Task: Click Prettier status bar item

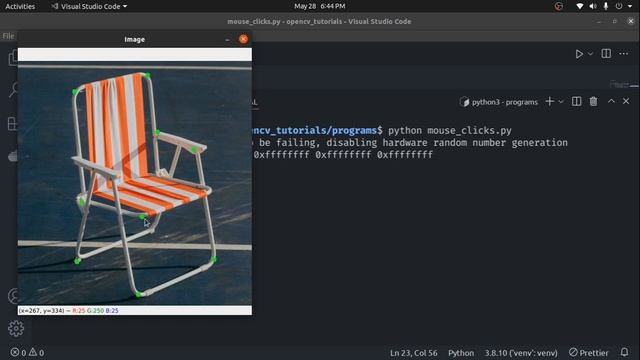Action: click(x=589, y=352)
